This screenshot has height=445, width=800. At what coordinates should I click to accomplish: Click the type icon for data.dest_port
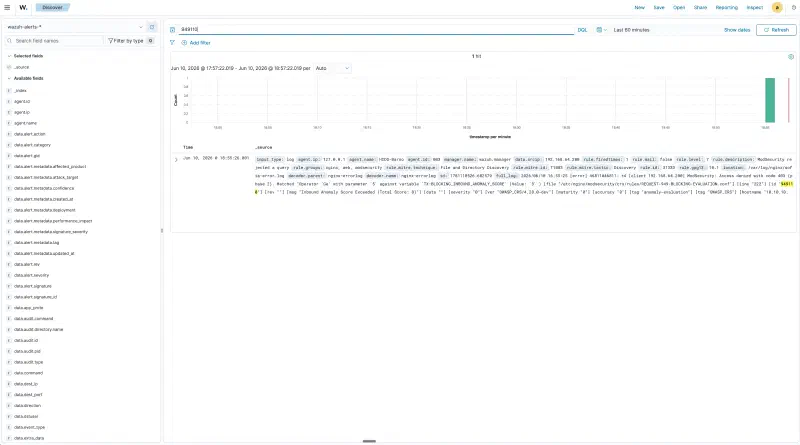pyautogui.click(x=9, y=394)
